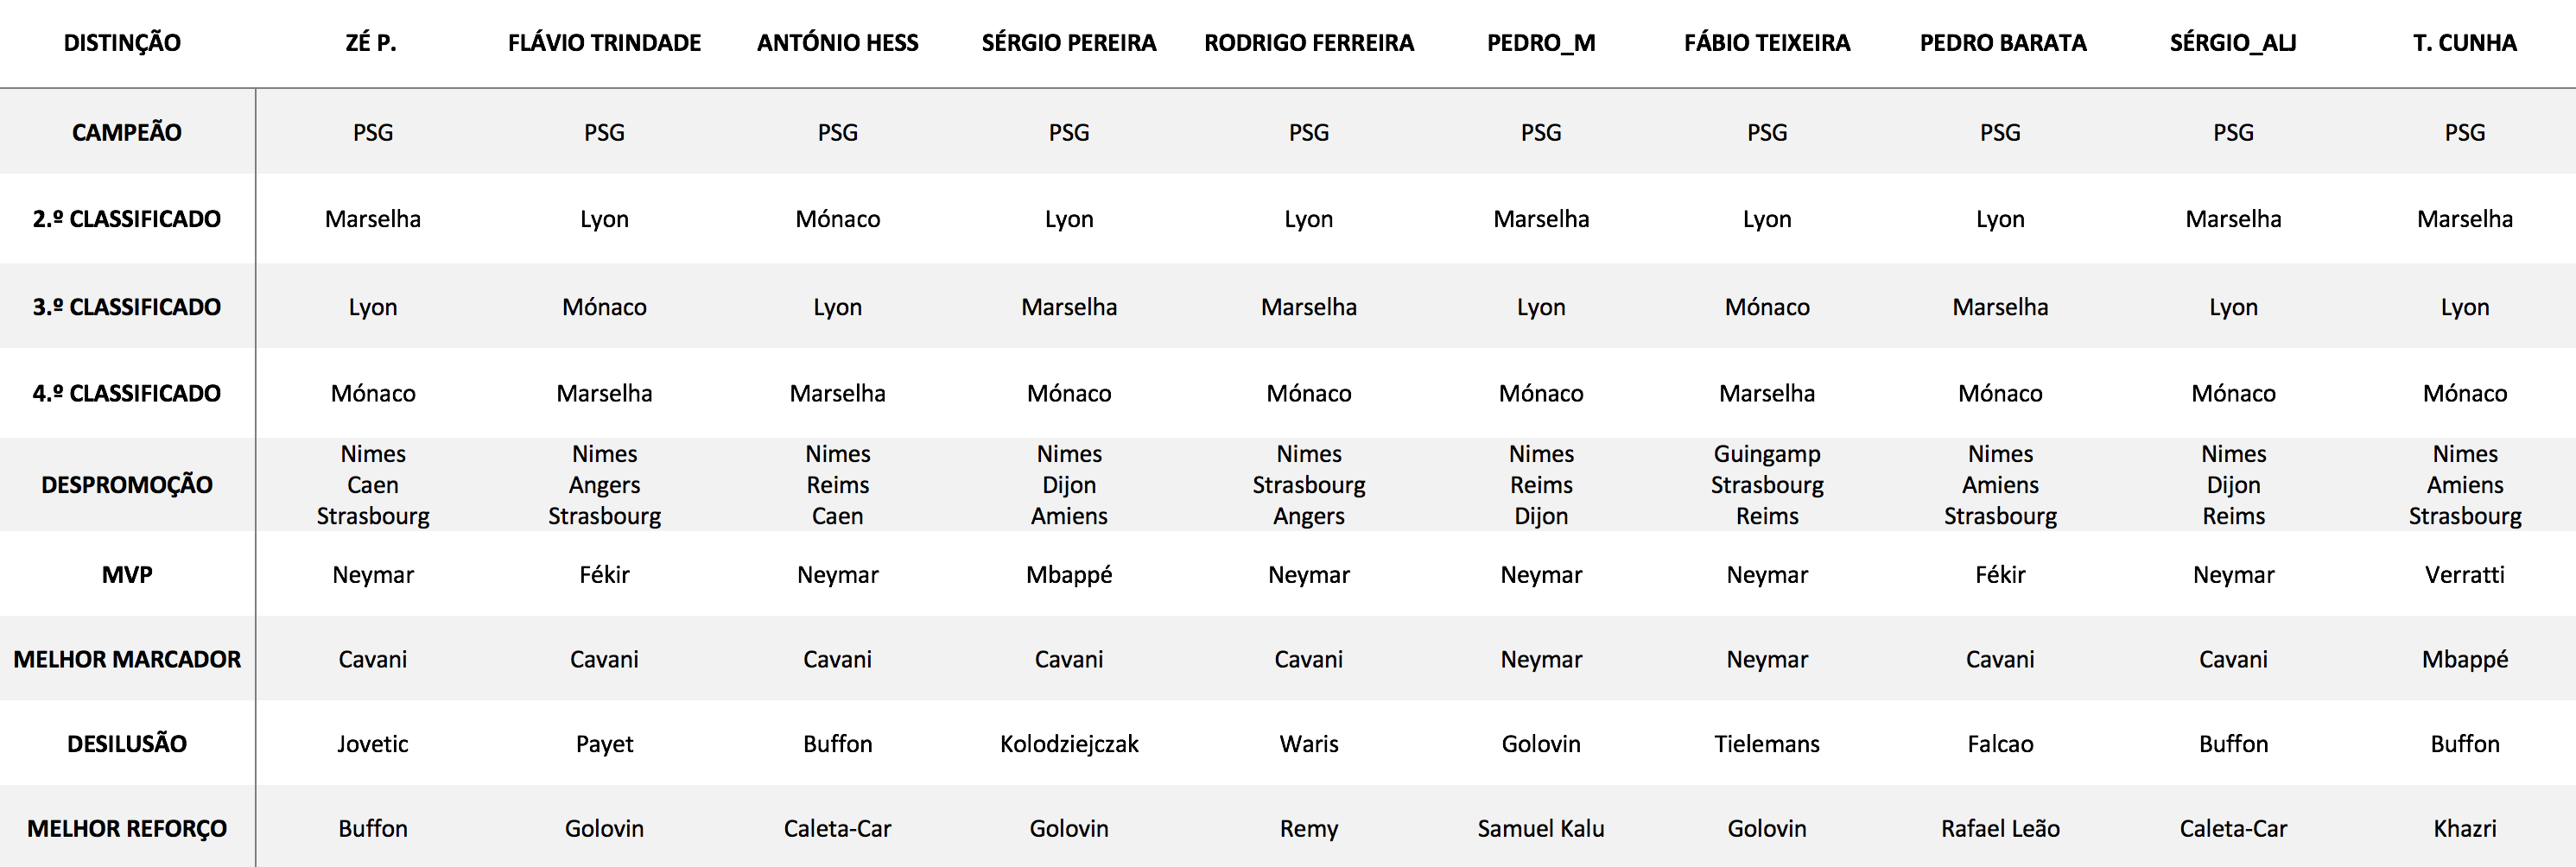2576x867 pixels.
Task: Click the Tielemans cell
Action: pos(1766,744)
